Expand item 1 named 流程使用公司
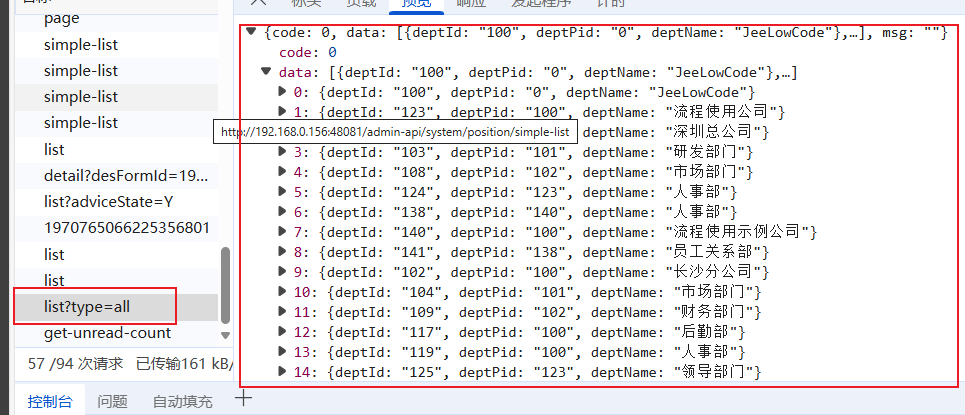 pos(282,112)
